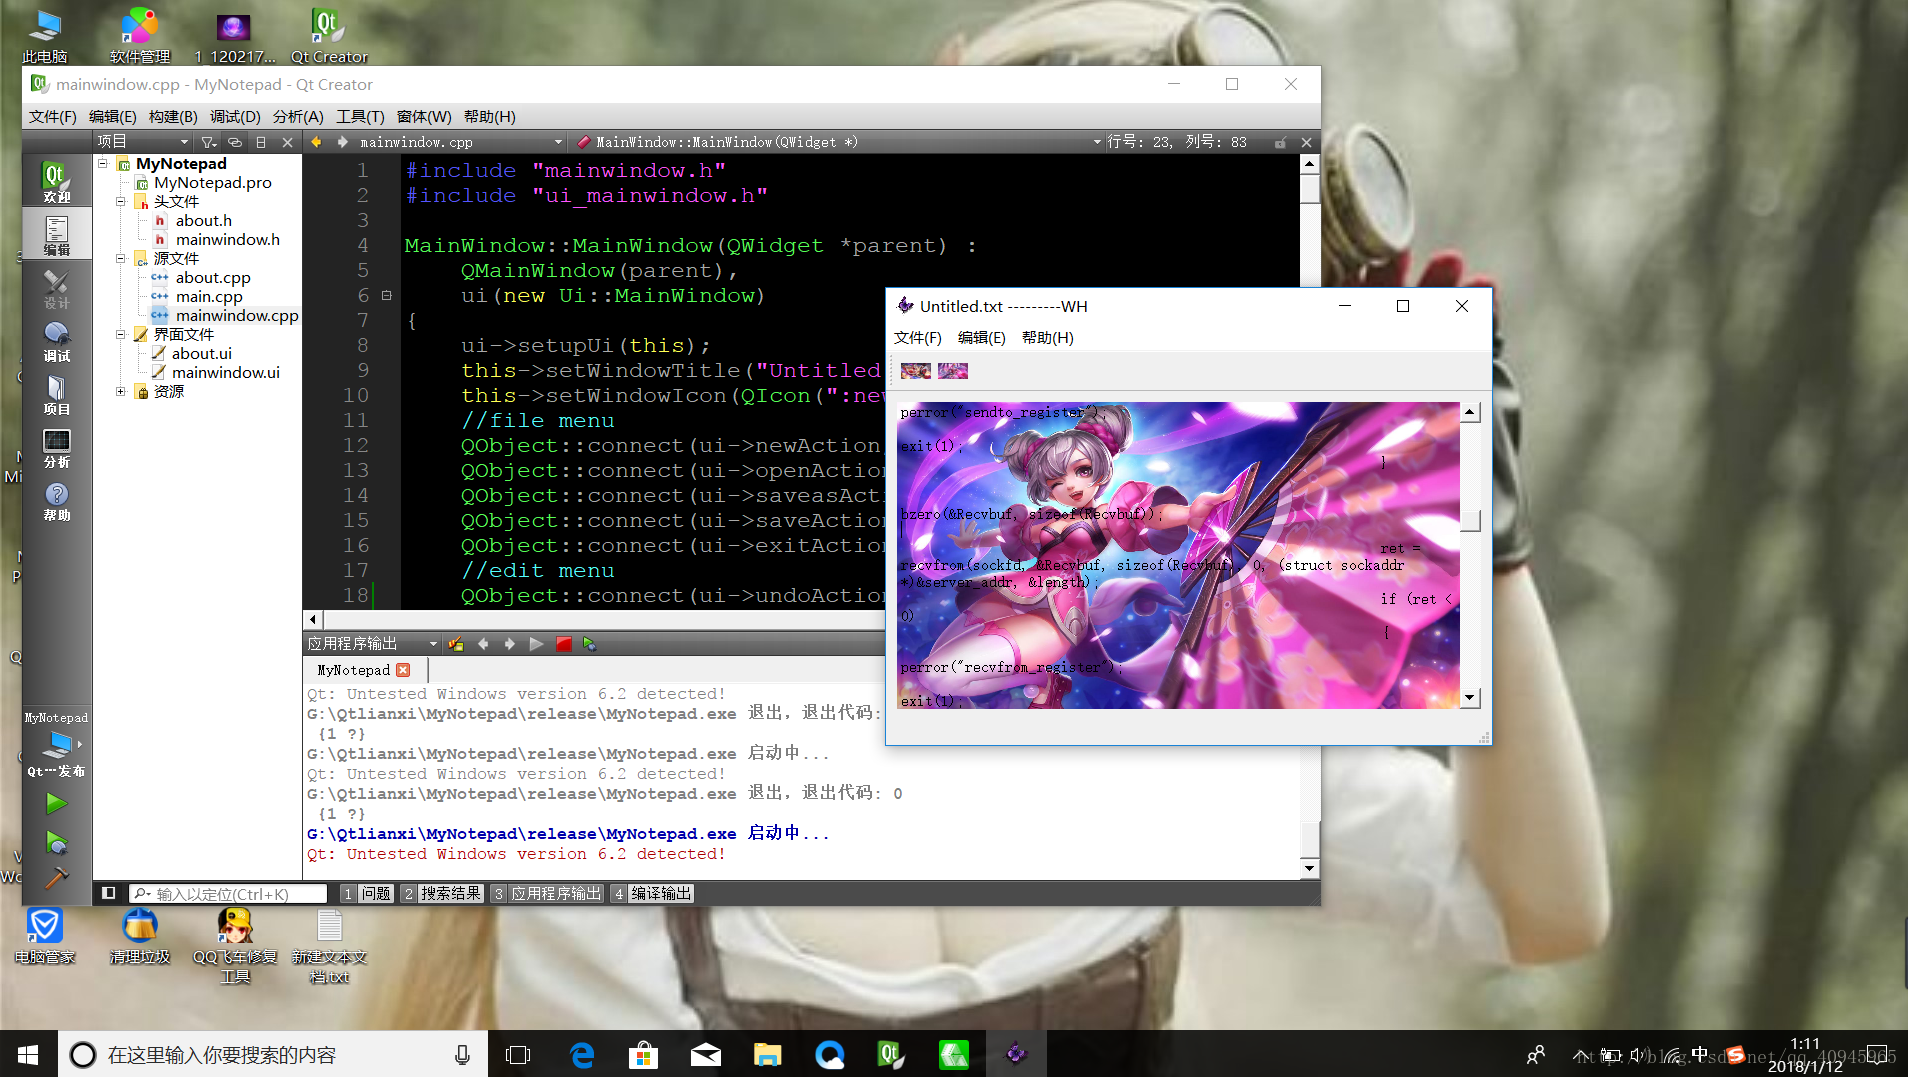The image size is (1908, 1077).
Task: Close the MyNotepad output tab
Action: point(403,670)
